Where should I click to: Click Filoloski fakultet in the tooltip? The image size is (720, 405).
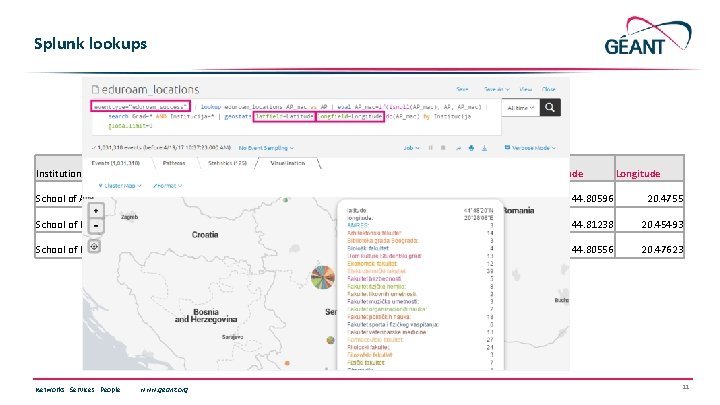pyautogui.click(x=369, y=348)
